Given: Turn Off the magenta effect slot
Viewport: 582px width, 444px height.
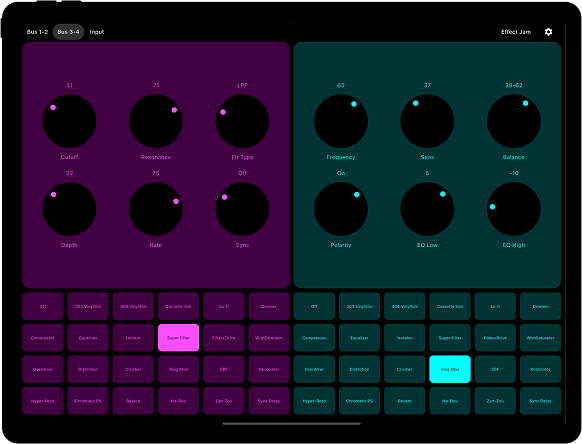Looking at the screenshot, I should pos(43,306).
